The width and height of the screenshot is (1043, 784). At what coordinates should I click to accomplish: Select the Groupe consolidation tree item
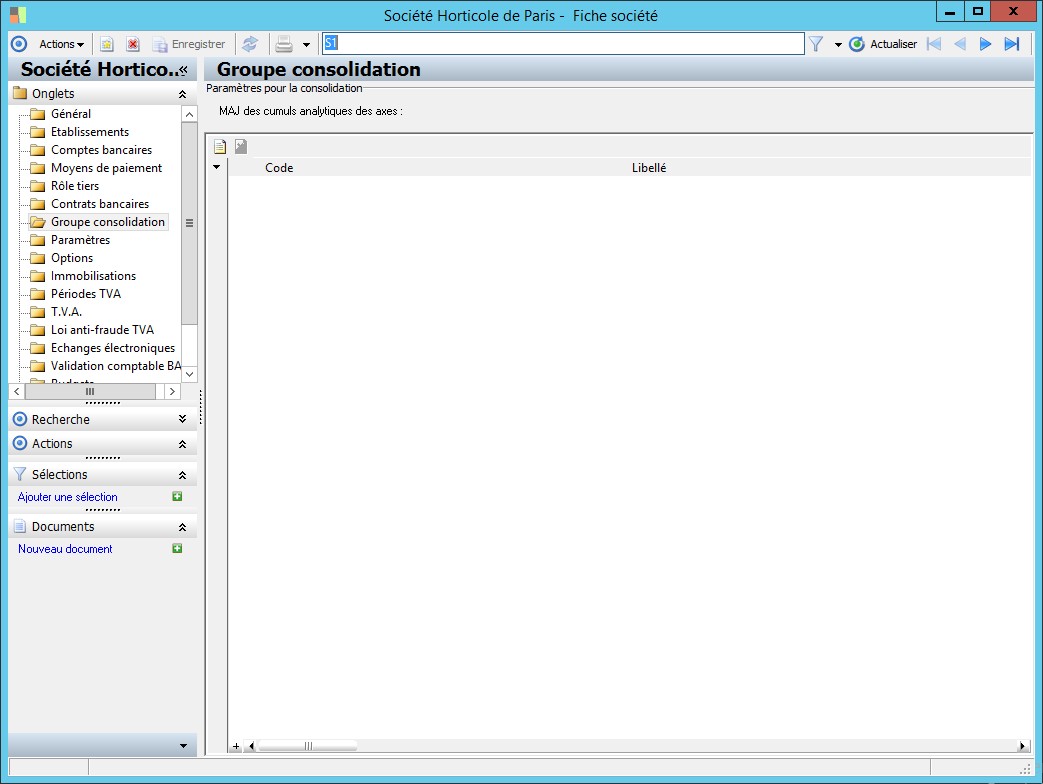click(108, 221)
